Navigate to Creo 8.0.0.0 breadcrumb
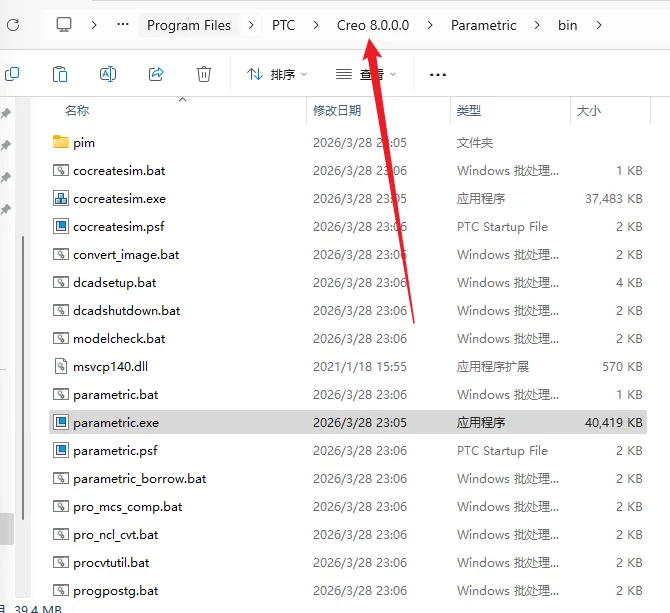670x613 pixels. pos(373,25)
